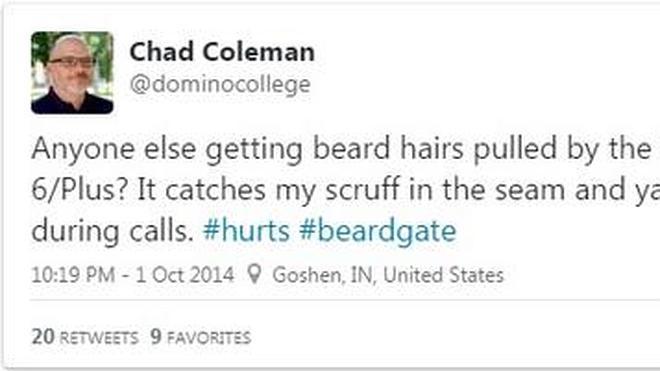Open the #beardgate hashtag
Viewport: 660px width, 371px height.
tap(378, 231)
